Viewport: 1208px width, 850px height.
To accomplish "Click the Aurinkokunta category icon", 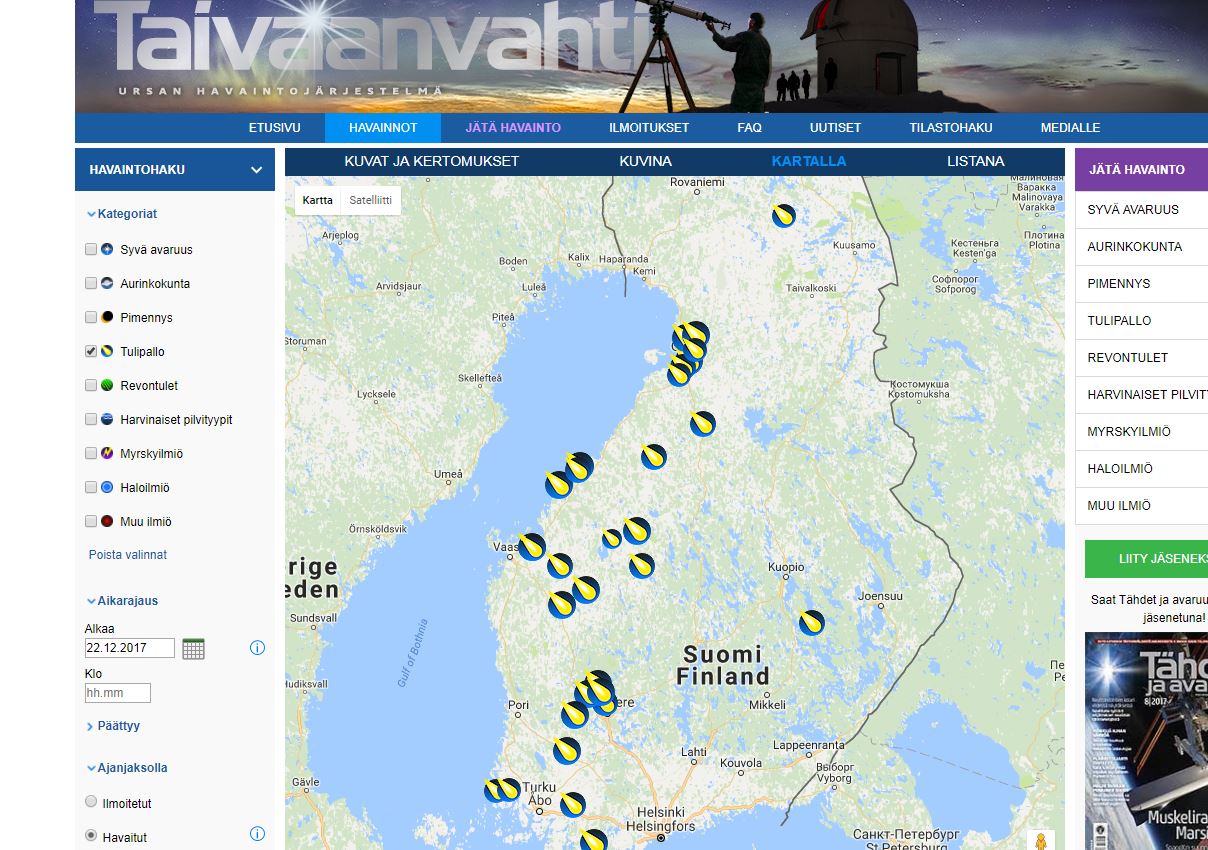I will [x=107, y=284].
